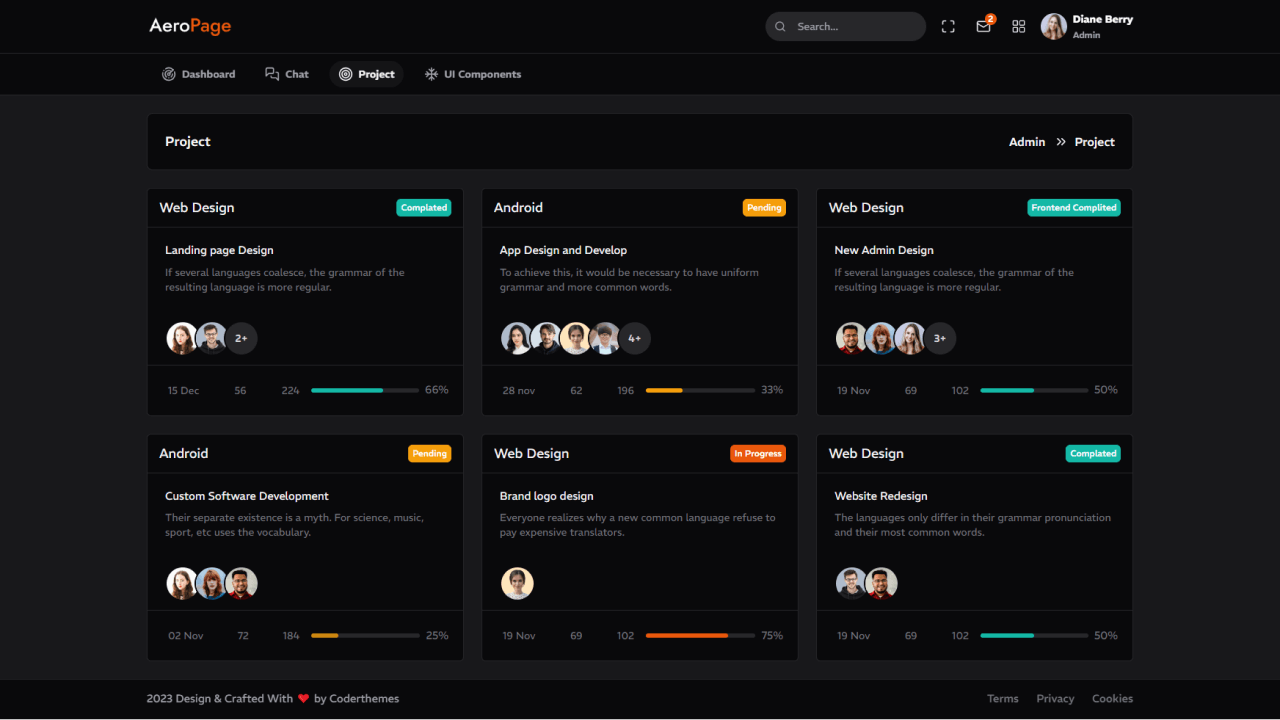Click the AeroPage logo
The height and width of the screenshot is (720, 1280).
(190, 26)
